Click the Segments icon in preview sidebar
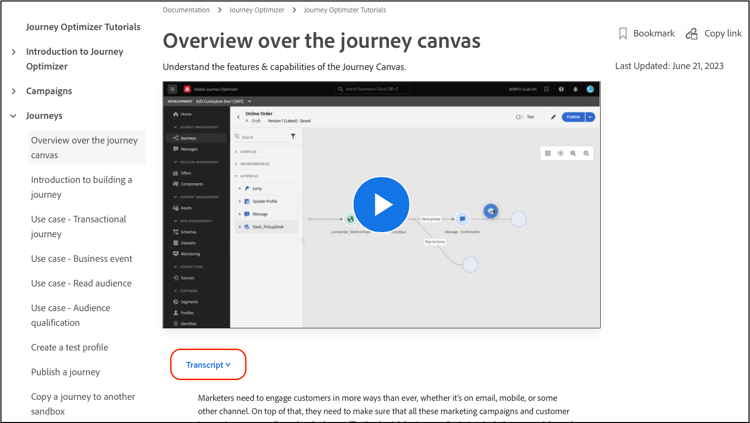Screen dimensions: 750x423 coord(176,301)
